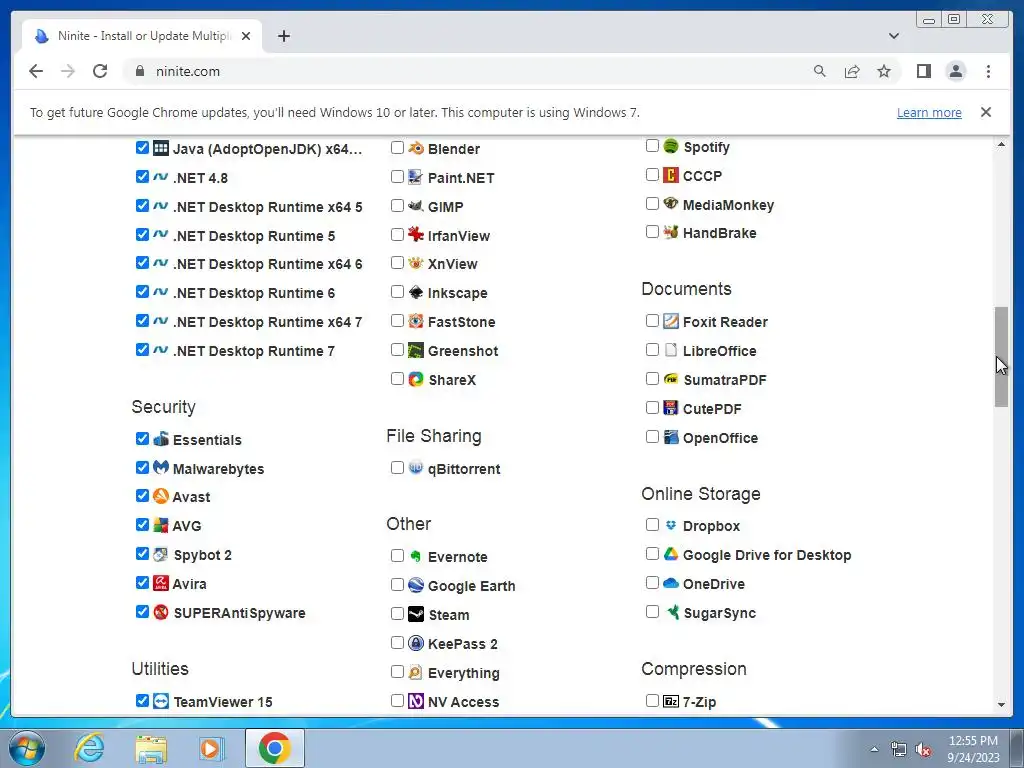The height and width of the screenshot is (768, 1024).
Task: Click the Learn more link
Action: tap(929, 112)
